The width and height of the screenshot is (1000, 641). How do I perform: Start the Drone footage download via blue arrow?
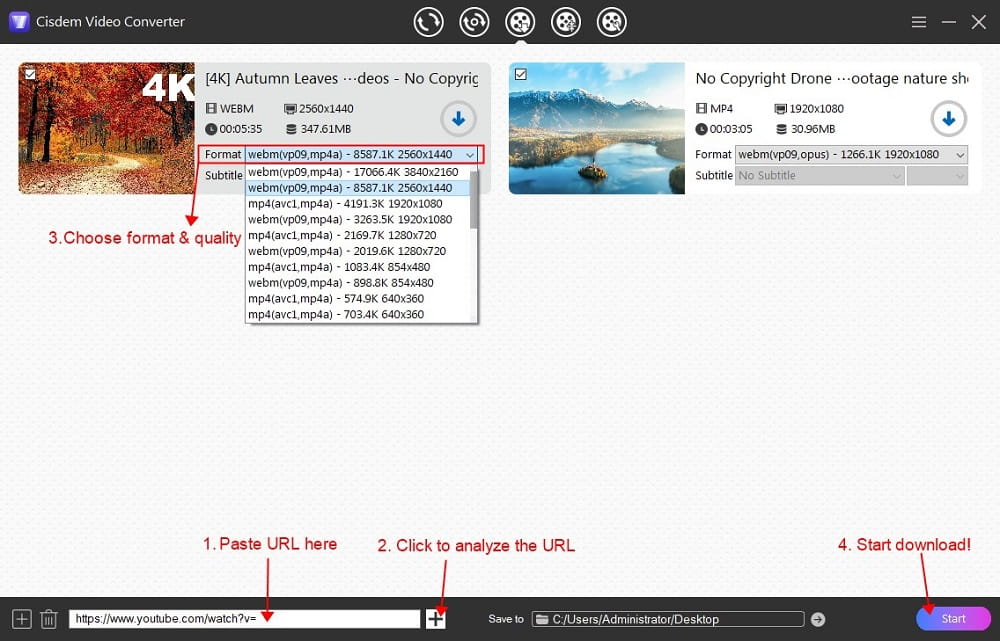[x=948, y=118]
